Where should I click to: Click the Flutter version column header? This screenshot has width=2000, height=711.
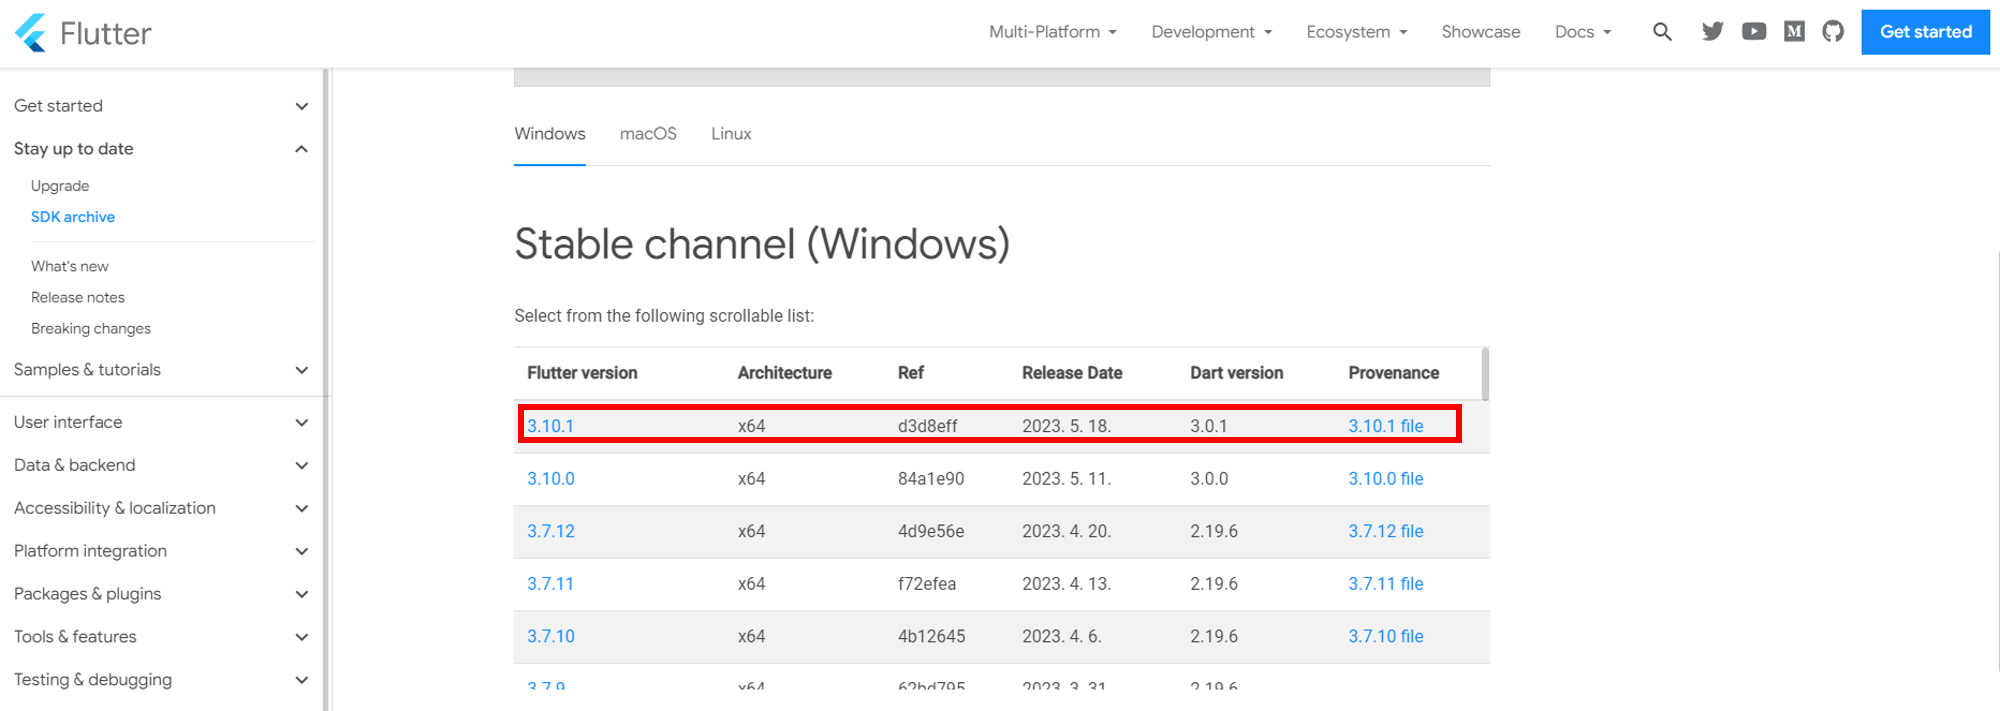point(582,373)
